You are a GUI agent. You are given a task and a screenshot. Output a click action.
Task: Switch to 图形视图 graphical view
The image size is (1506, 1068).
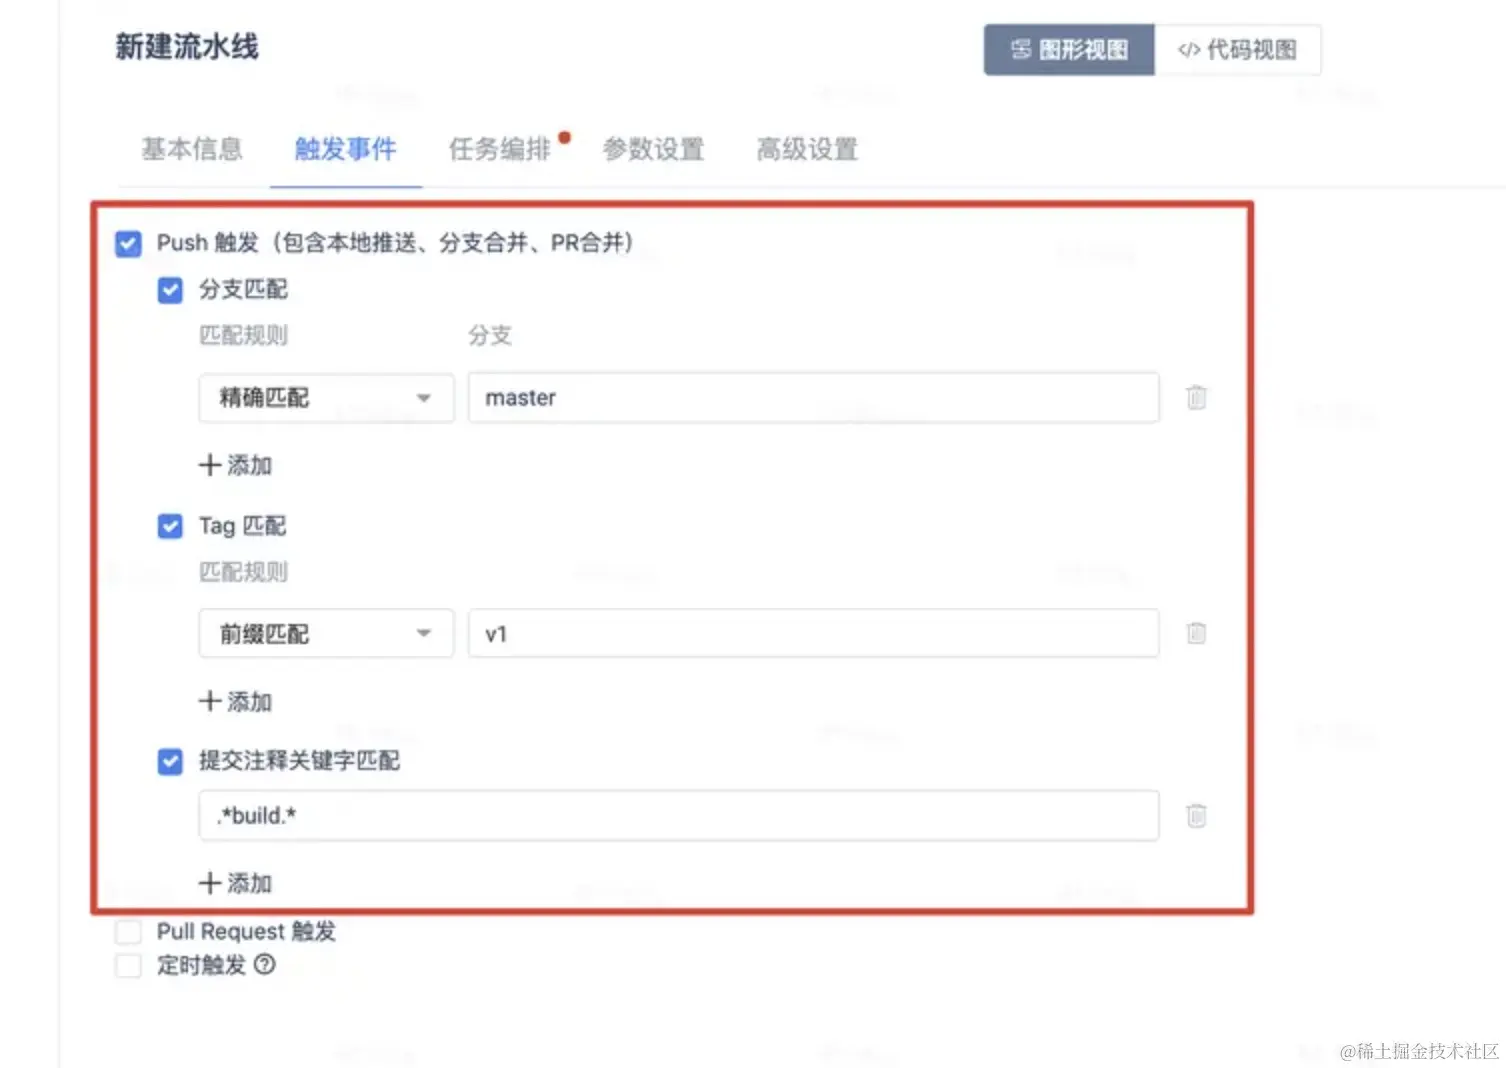(1069, 50)
